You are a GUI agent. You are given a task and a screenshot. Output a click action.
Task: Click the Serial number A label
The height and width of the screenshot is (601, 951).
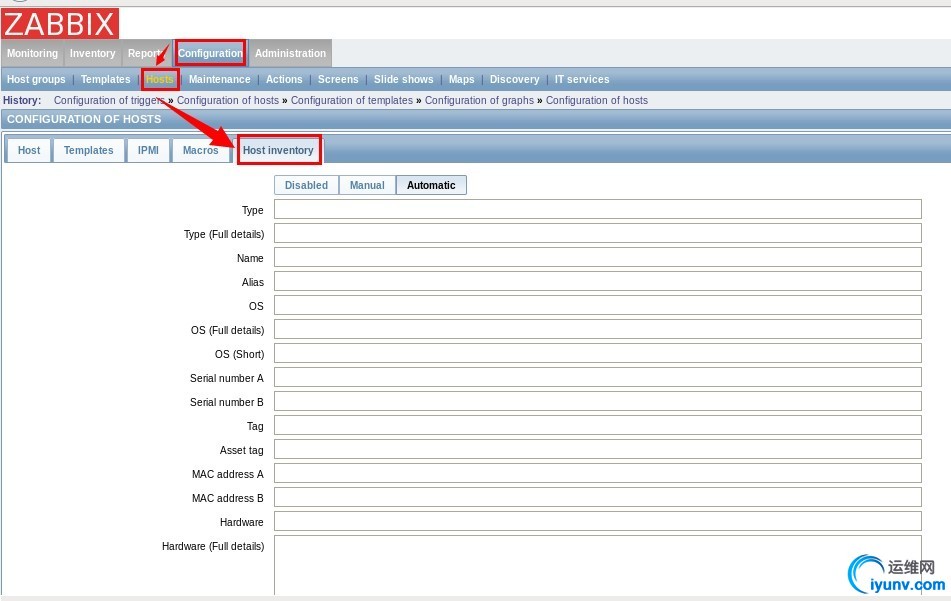point(226,378)
